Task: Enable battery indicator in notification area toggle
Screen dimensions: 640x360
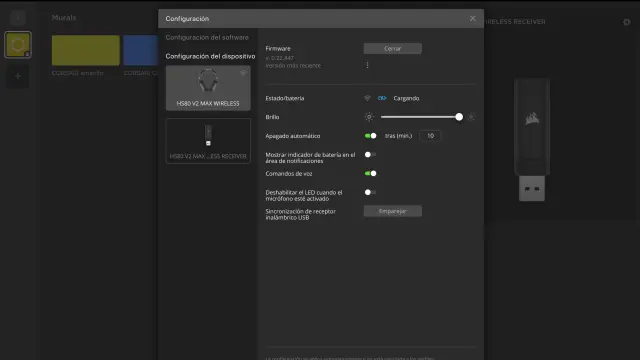Action: [370, 155]
